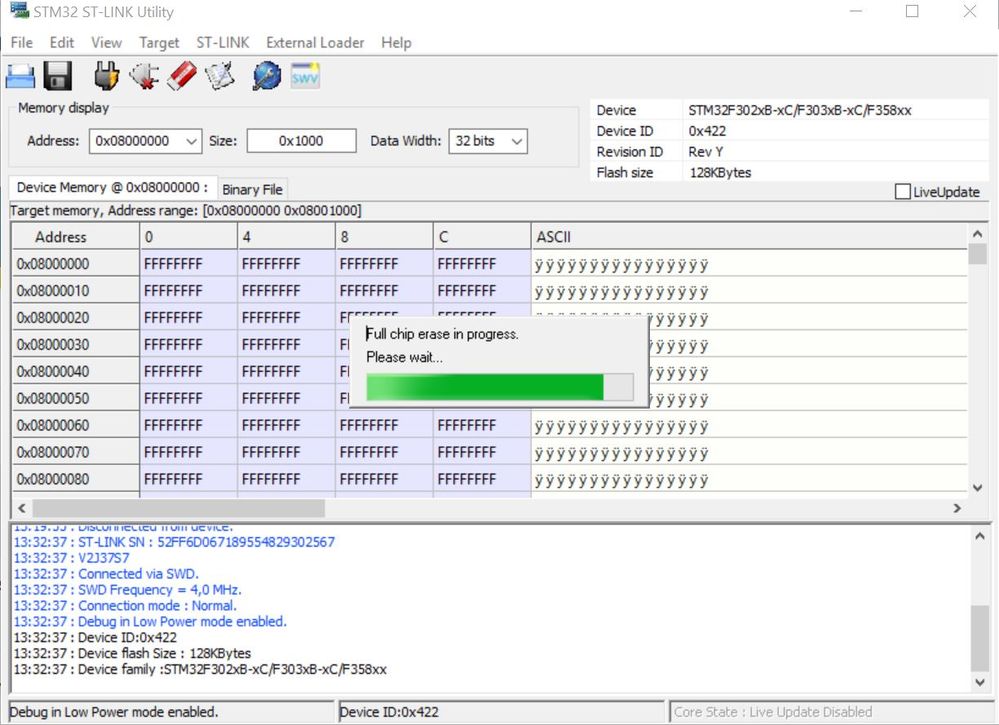This screenshot has width=999, height=725.
Task: Click the Size input field
Action: (x=301, y=141)
